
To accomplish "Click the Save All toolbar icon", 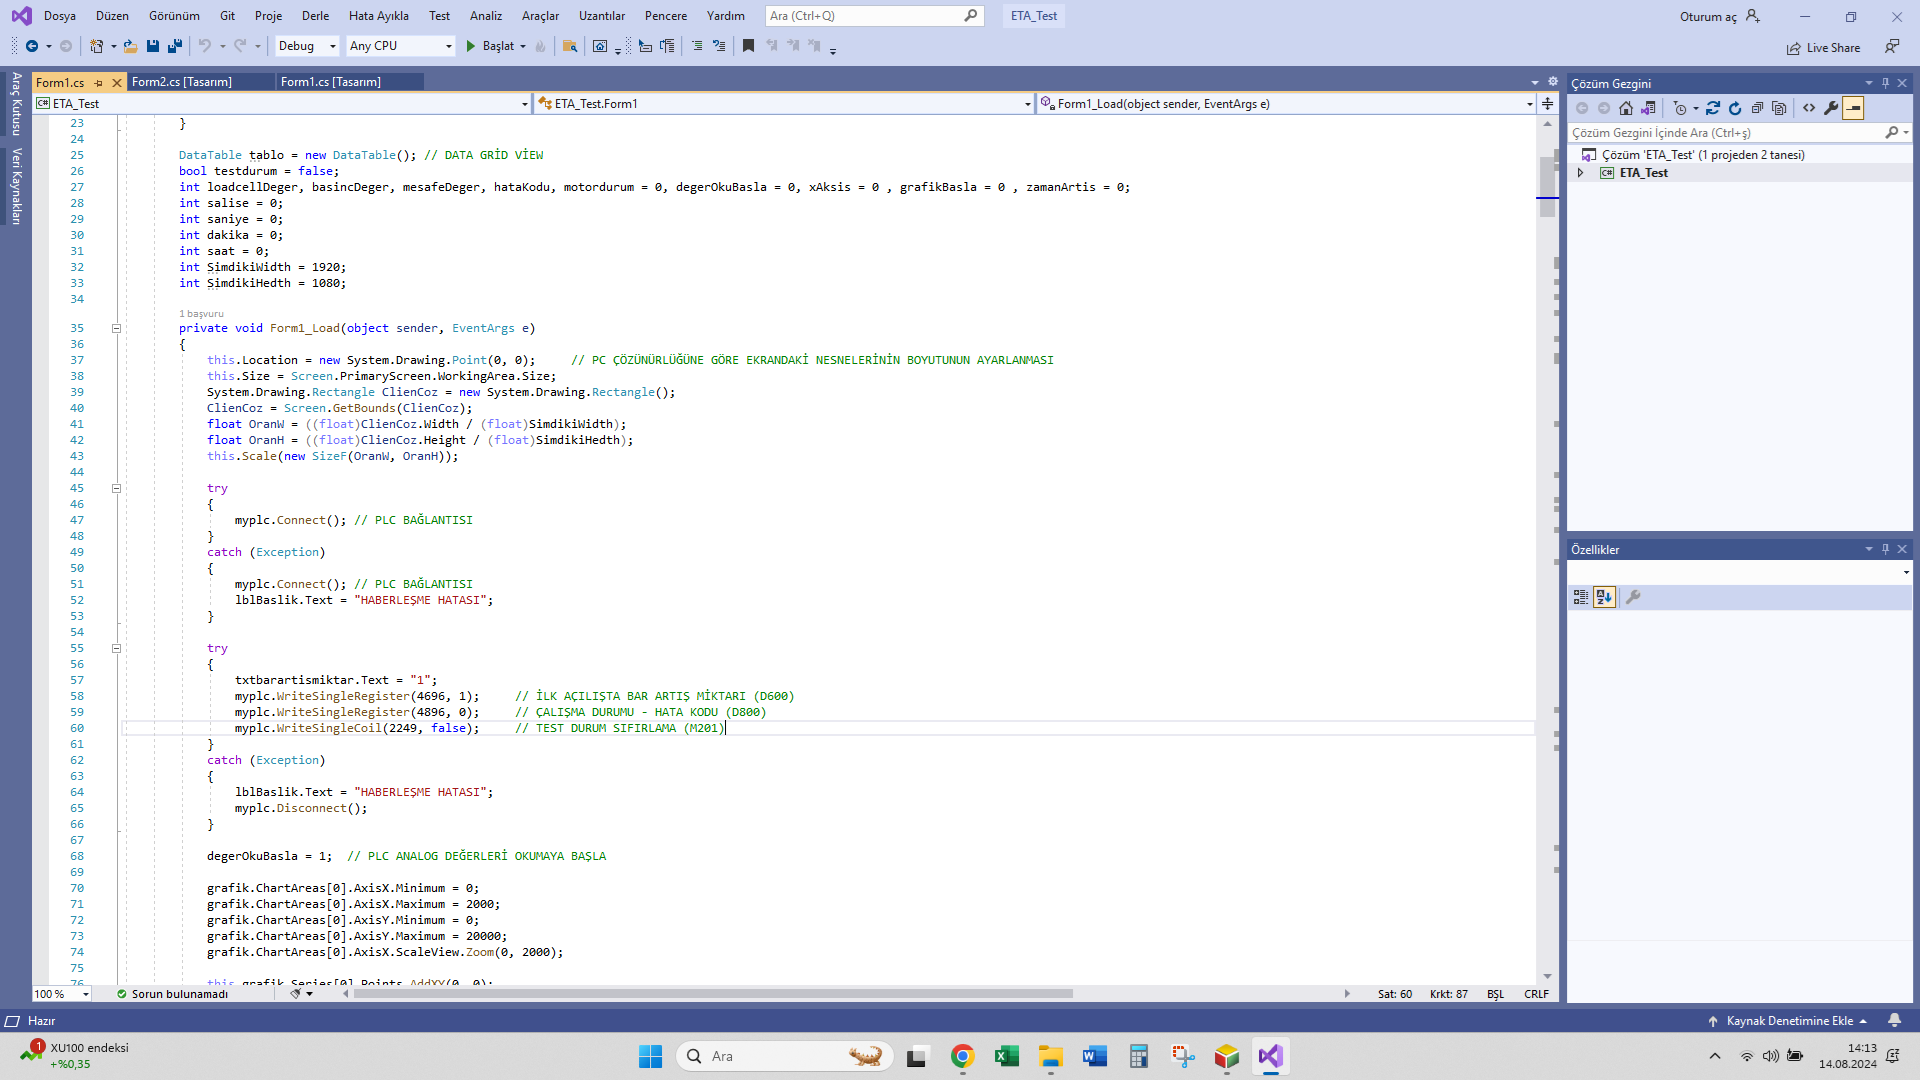I will coord(175,46).
